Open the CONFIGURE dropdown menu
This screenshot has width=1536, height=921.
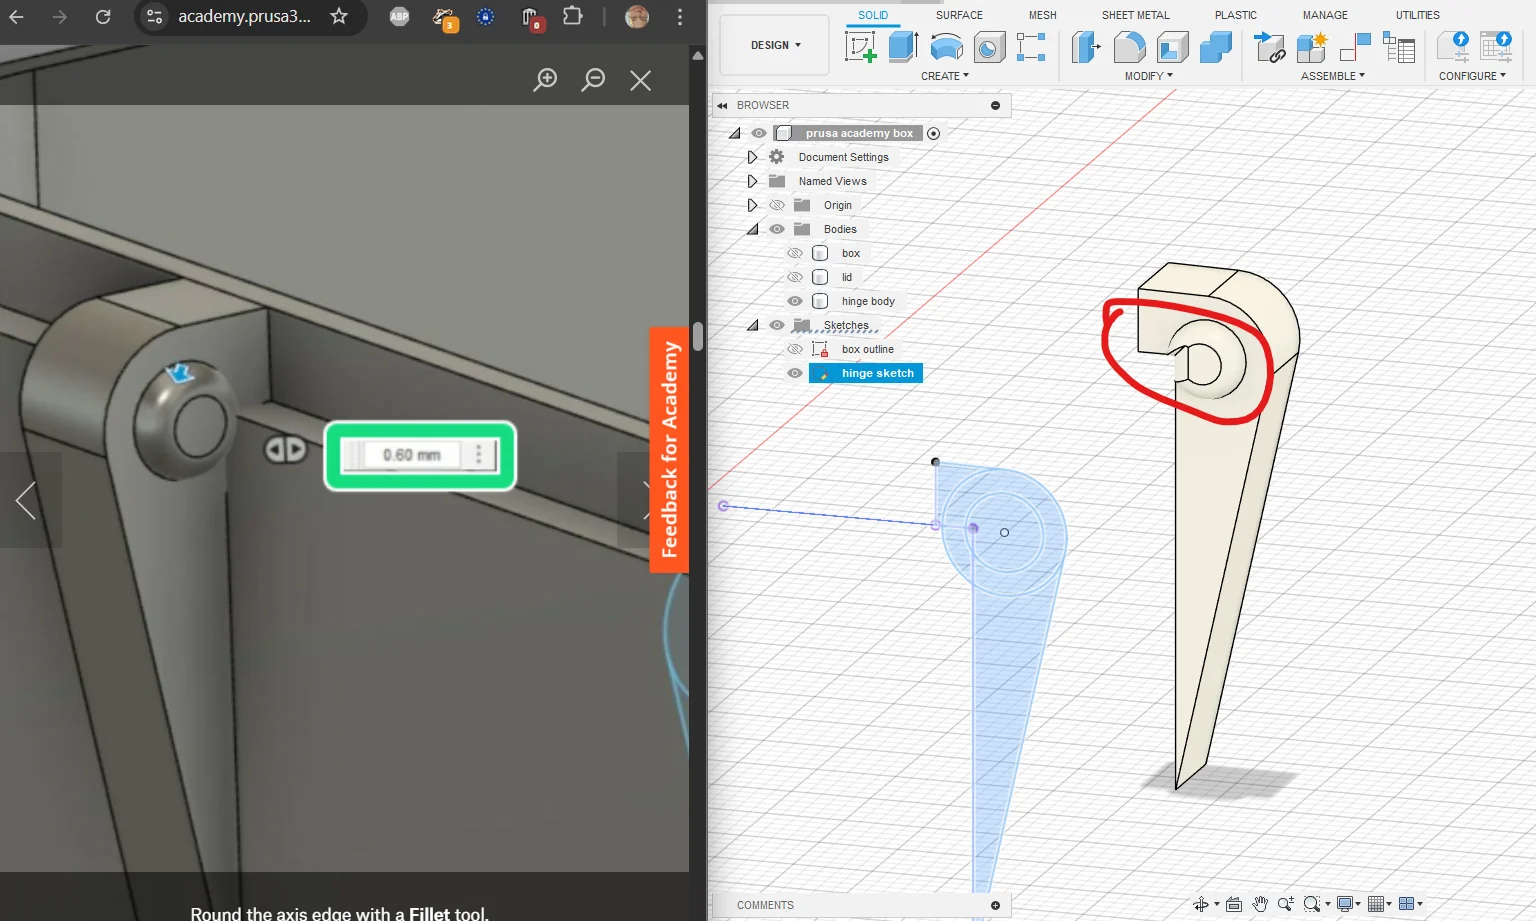click(1472, 76)
